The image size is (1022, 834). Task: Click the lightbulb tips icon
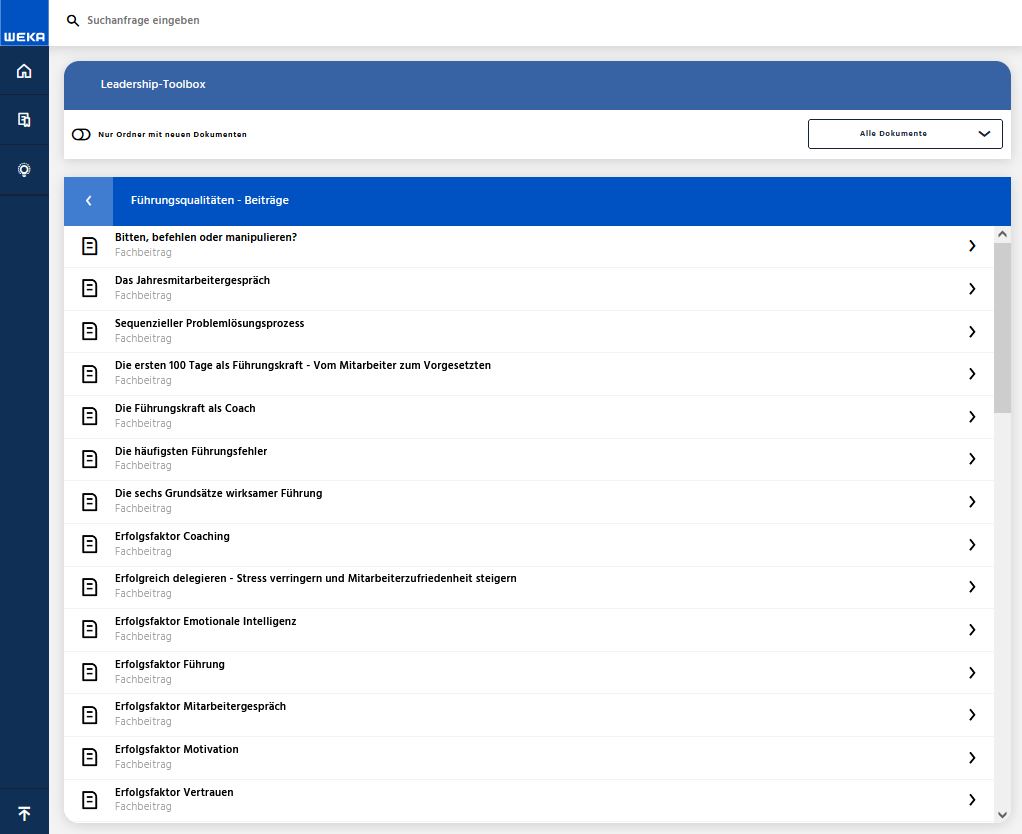24,170
